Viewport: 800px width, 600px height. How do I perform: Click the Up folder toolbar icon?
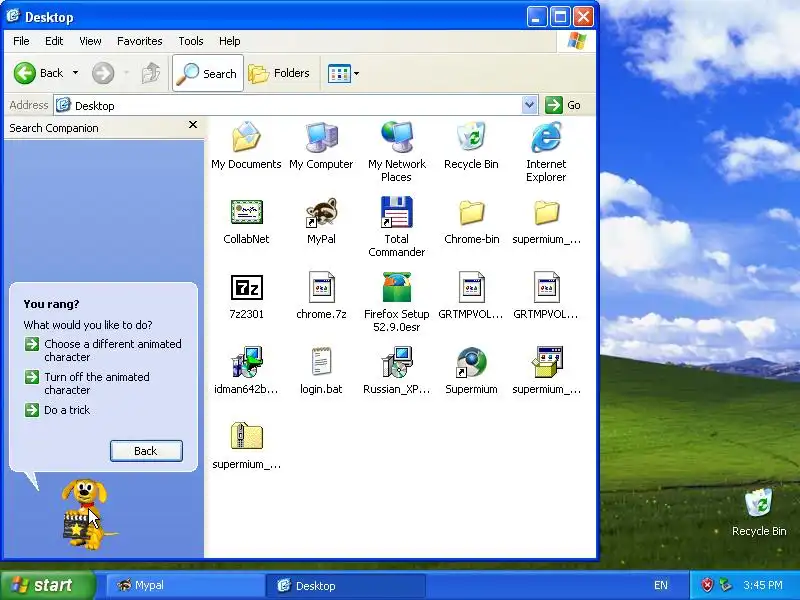click(x=151, y=73)
